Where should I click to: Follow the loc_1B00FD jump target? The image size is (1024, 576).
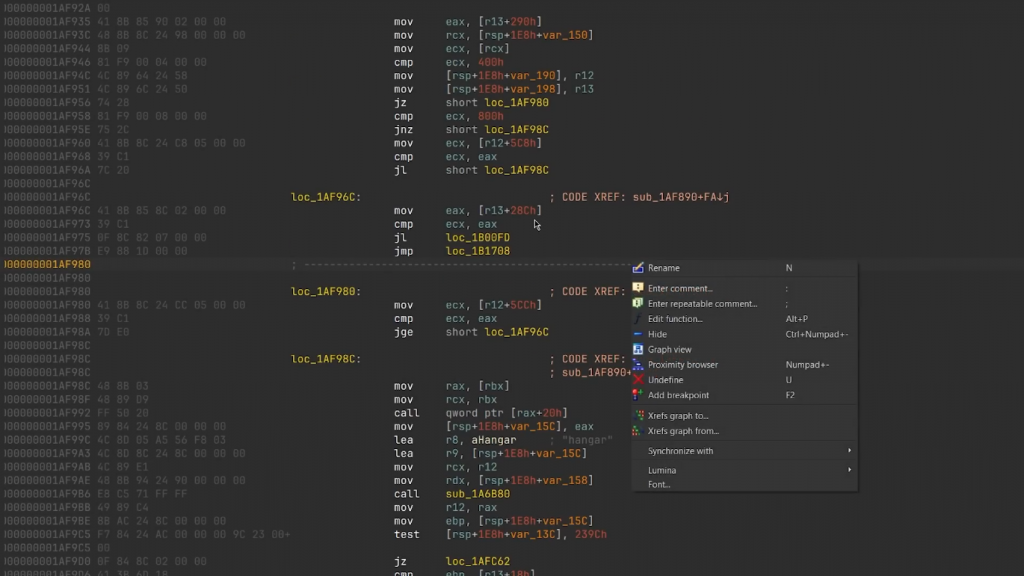coord(477,237)
